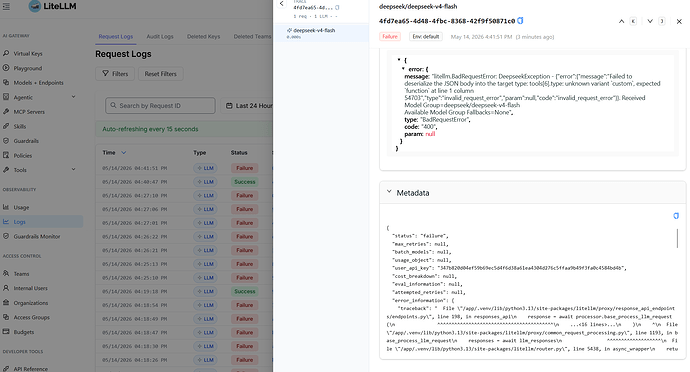Go to Models + Endpoints icon
This screenshot has width=690, height=372.
[6, 82]
